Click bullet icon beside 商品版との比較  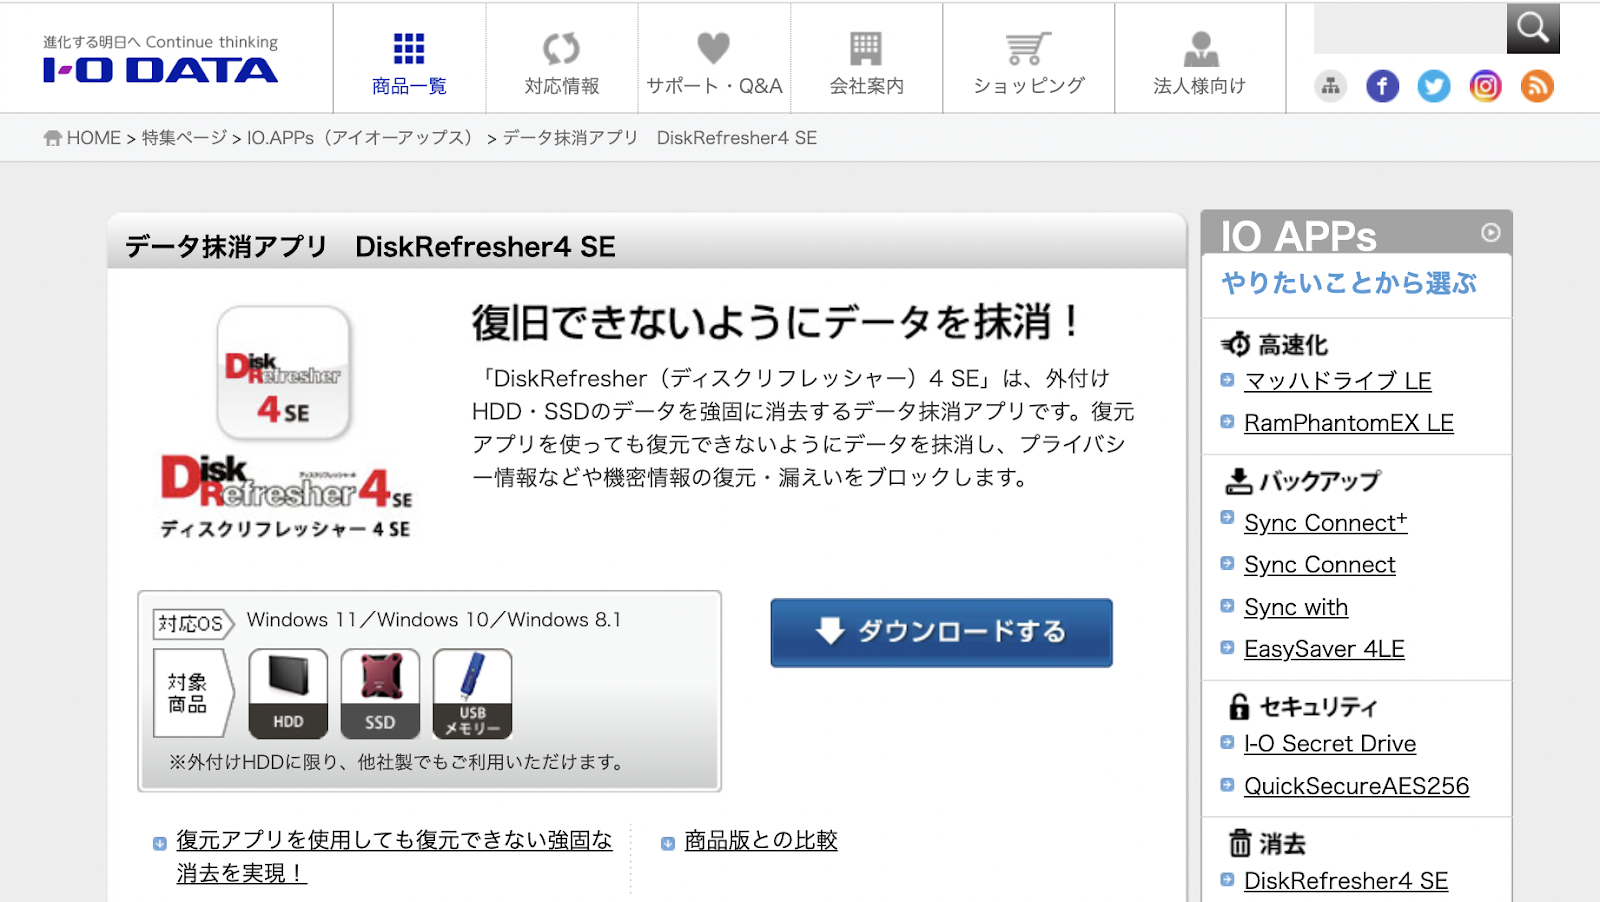coord(668,844)
